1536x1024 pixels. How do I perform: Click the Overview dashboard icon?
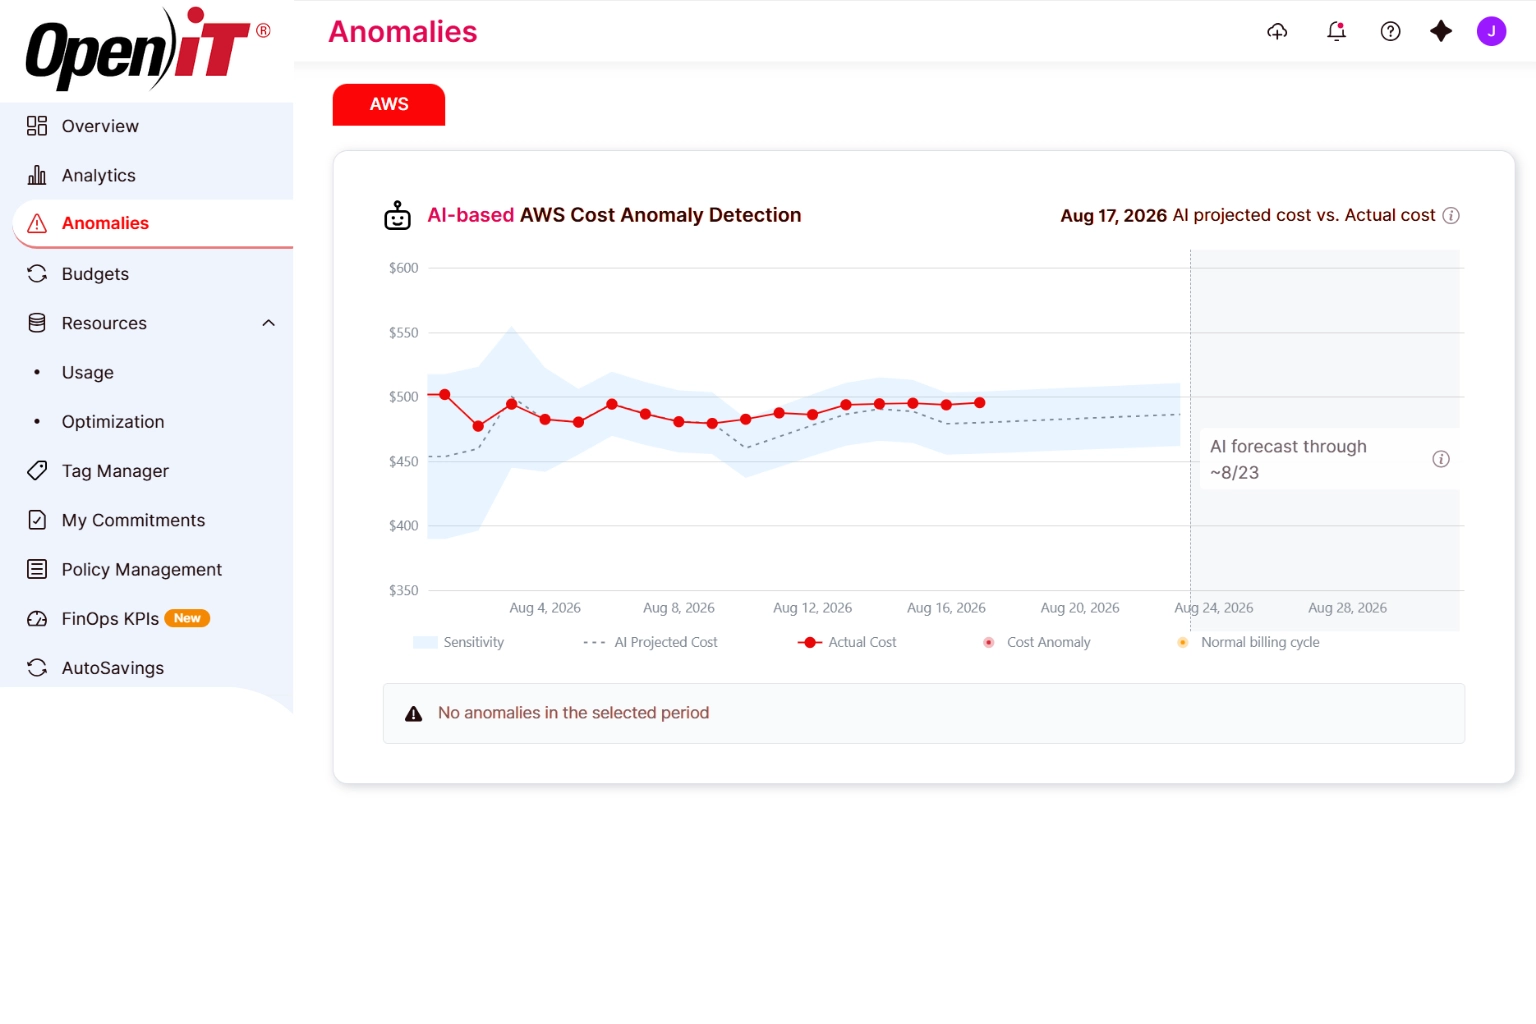pyautogui.click(x=37, y=126)
